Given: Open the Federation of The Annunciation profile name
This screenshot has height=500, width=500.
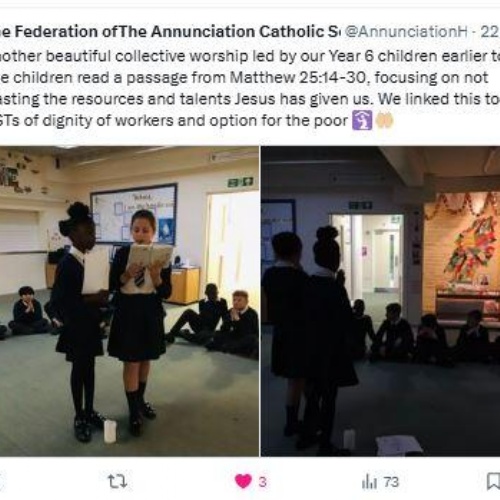Looking at the screenshot, I should pos(168,32).
